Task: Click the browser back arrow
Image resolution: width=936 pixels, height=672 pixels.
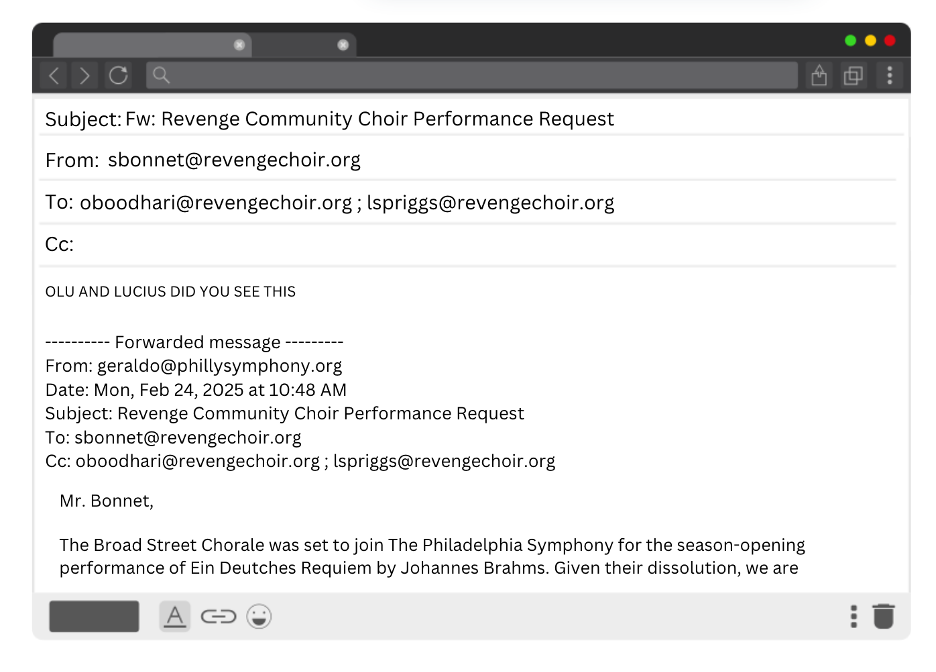Action: (x=54, y=76)
